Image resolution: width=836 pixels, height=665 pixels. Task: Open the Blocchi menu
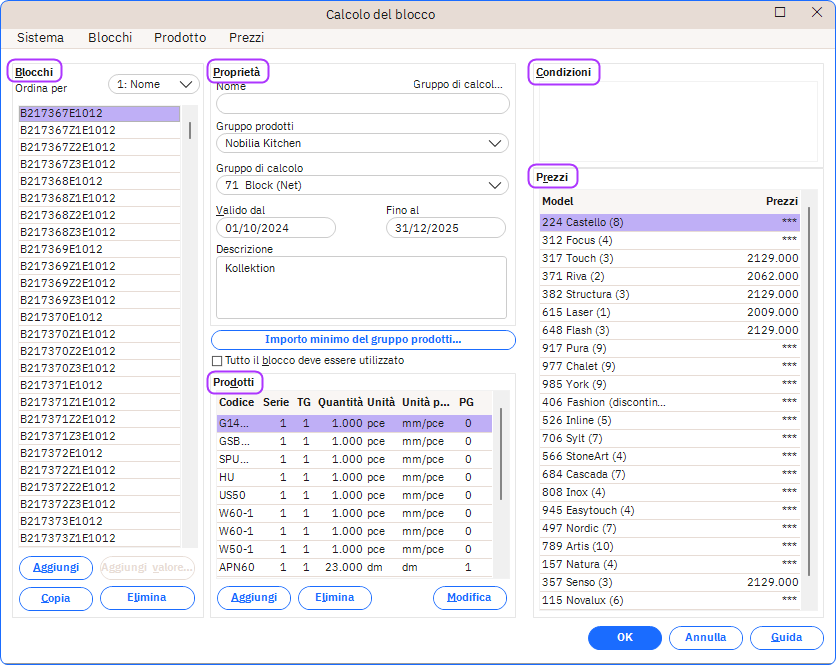pos(110,37)
